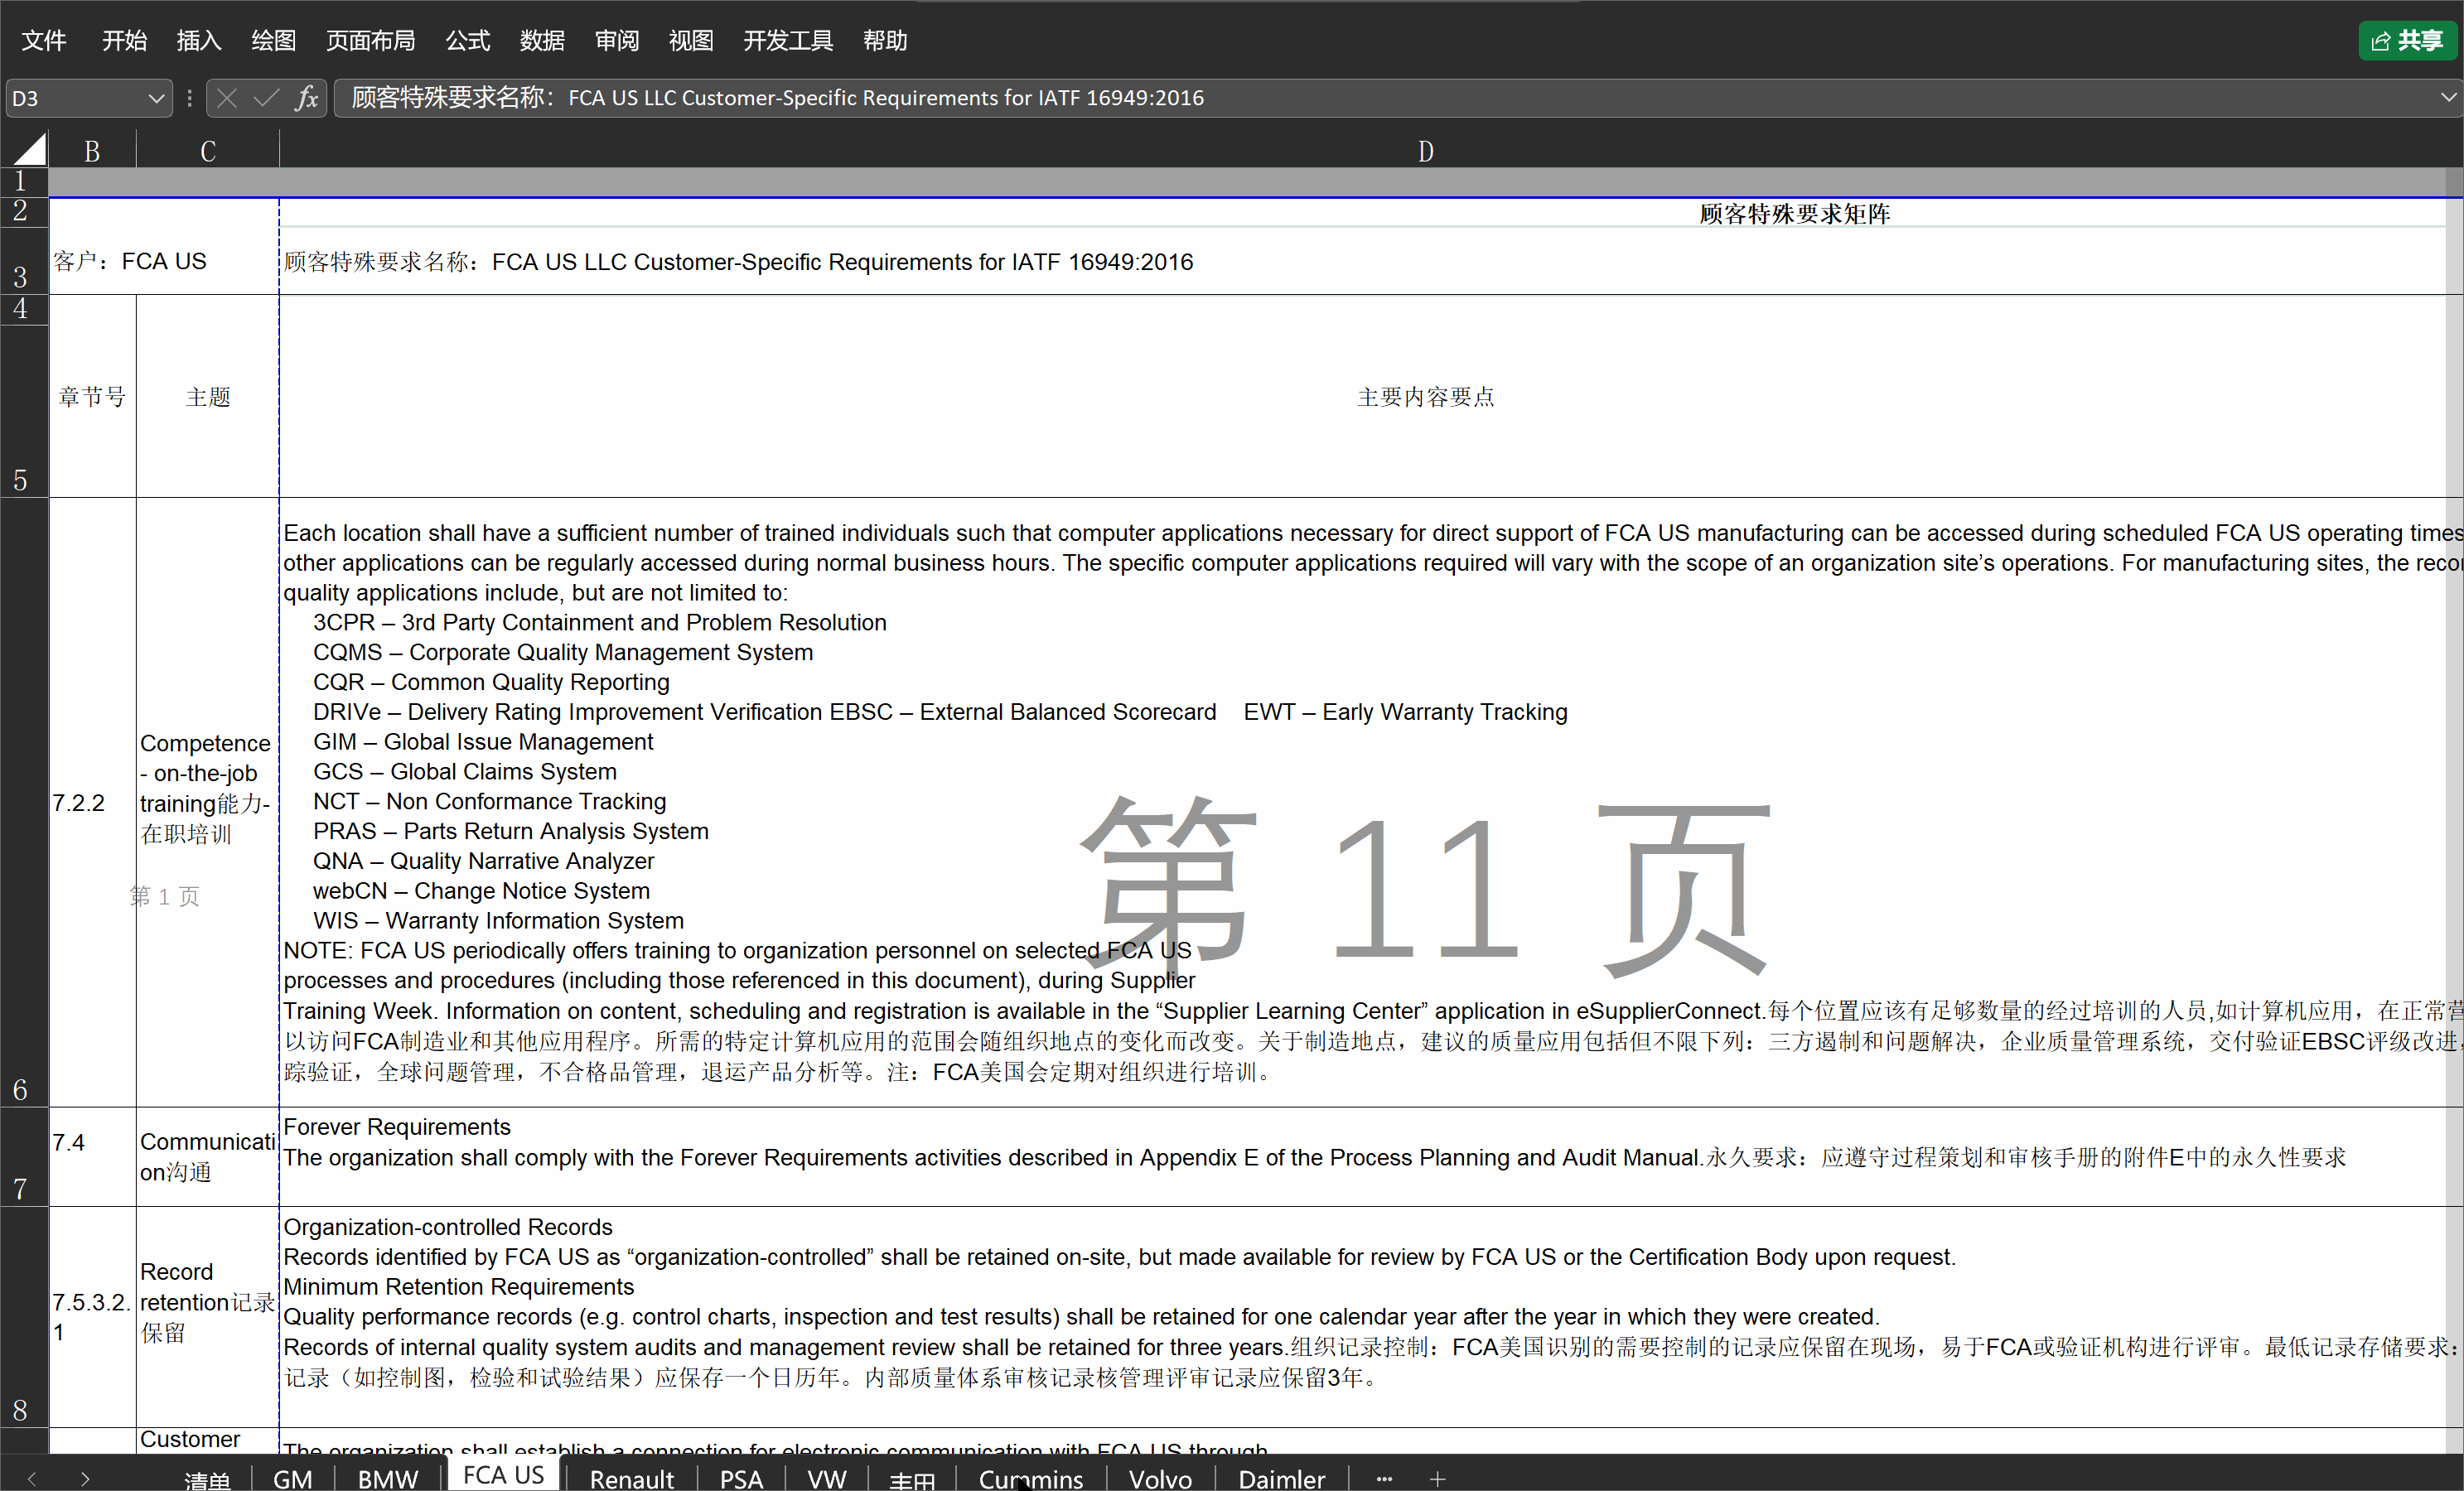The height and width of the screenshot is (1491, 2464).
Task: Open the 插入 ribbon tab
Action: pos(199,40)
